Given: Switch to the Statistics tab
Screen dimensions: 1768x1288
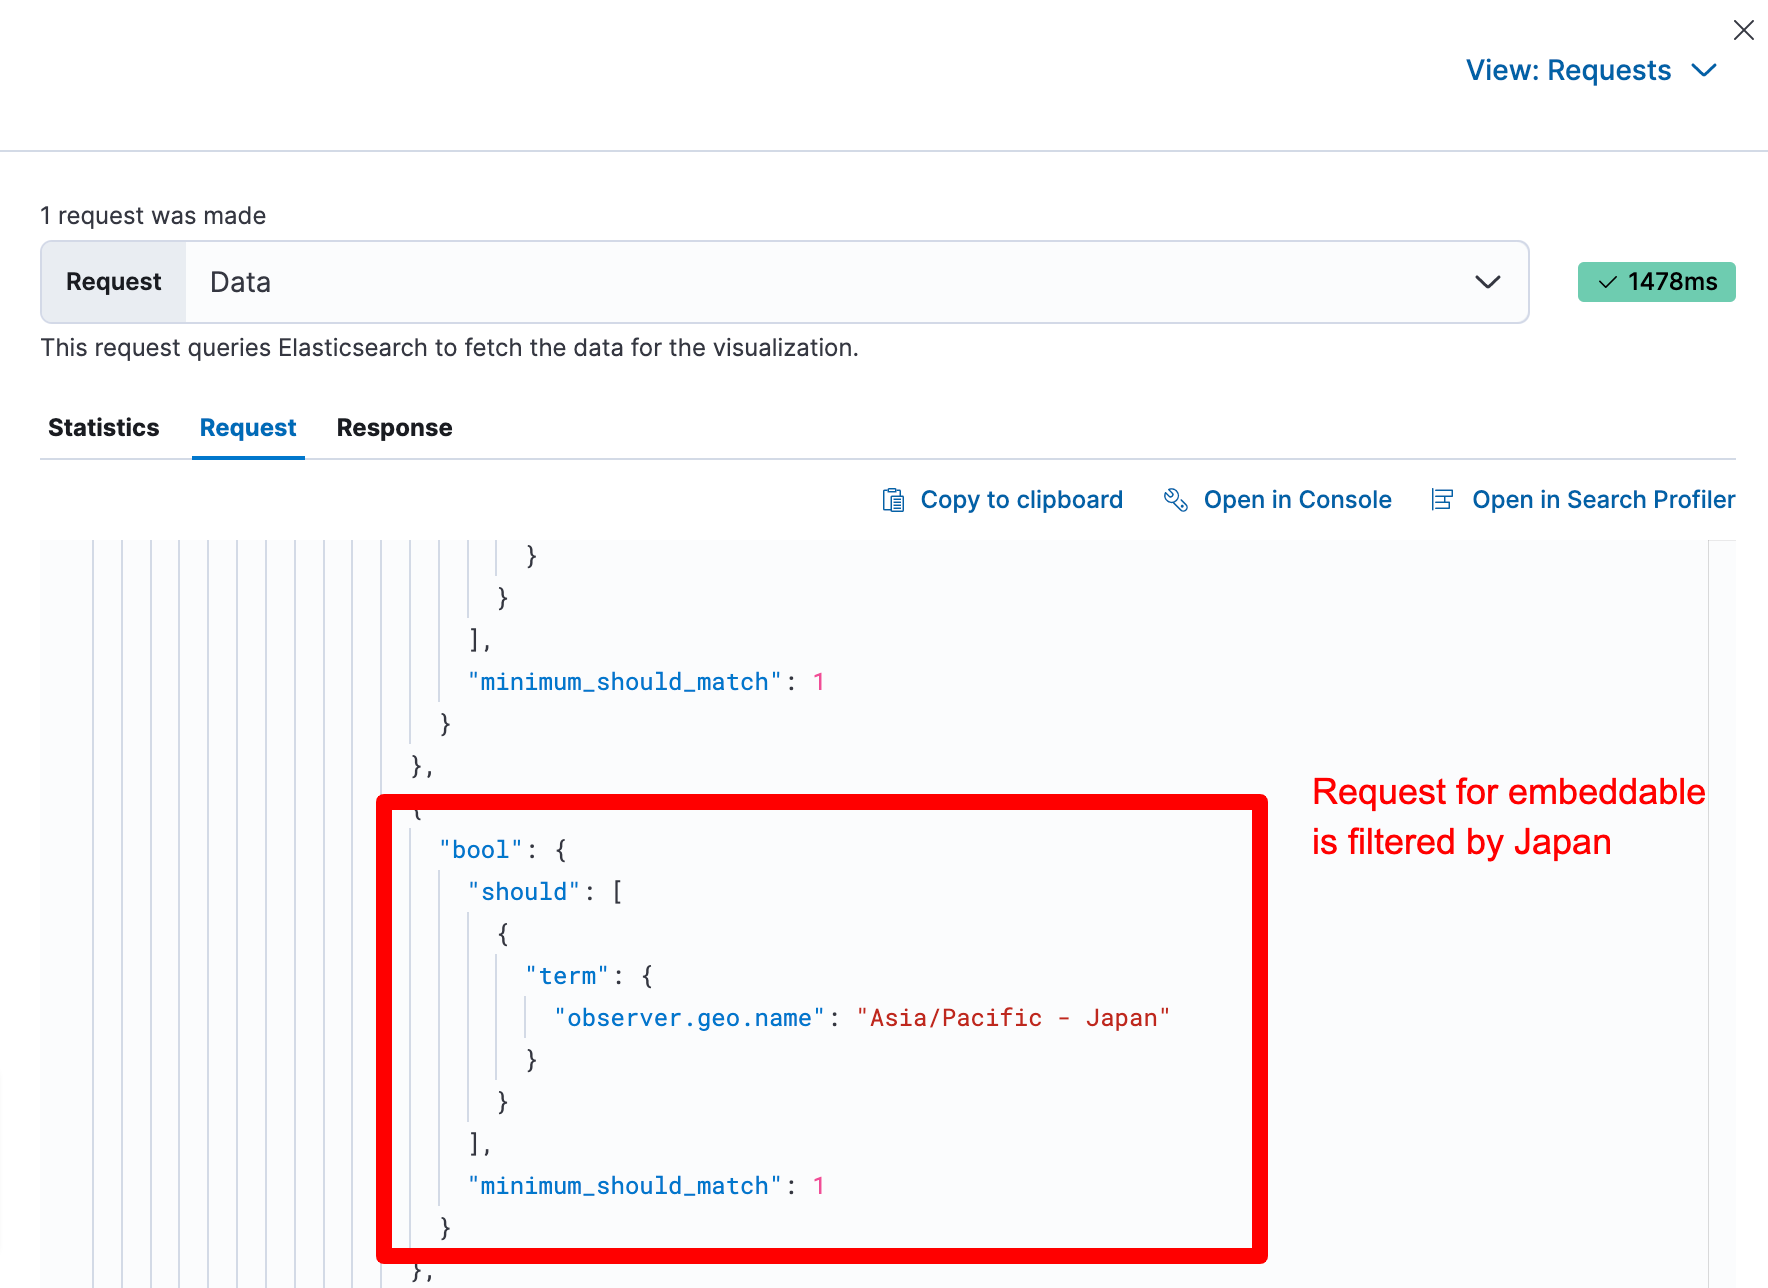Looking at the screenshot, I should [103, 427].
